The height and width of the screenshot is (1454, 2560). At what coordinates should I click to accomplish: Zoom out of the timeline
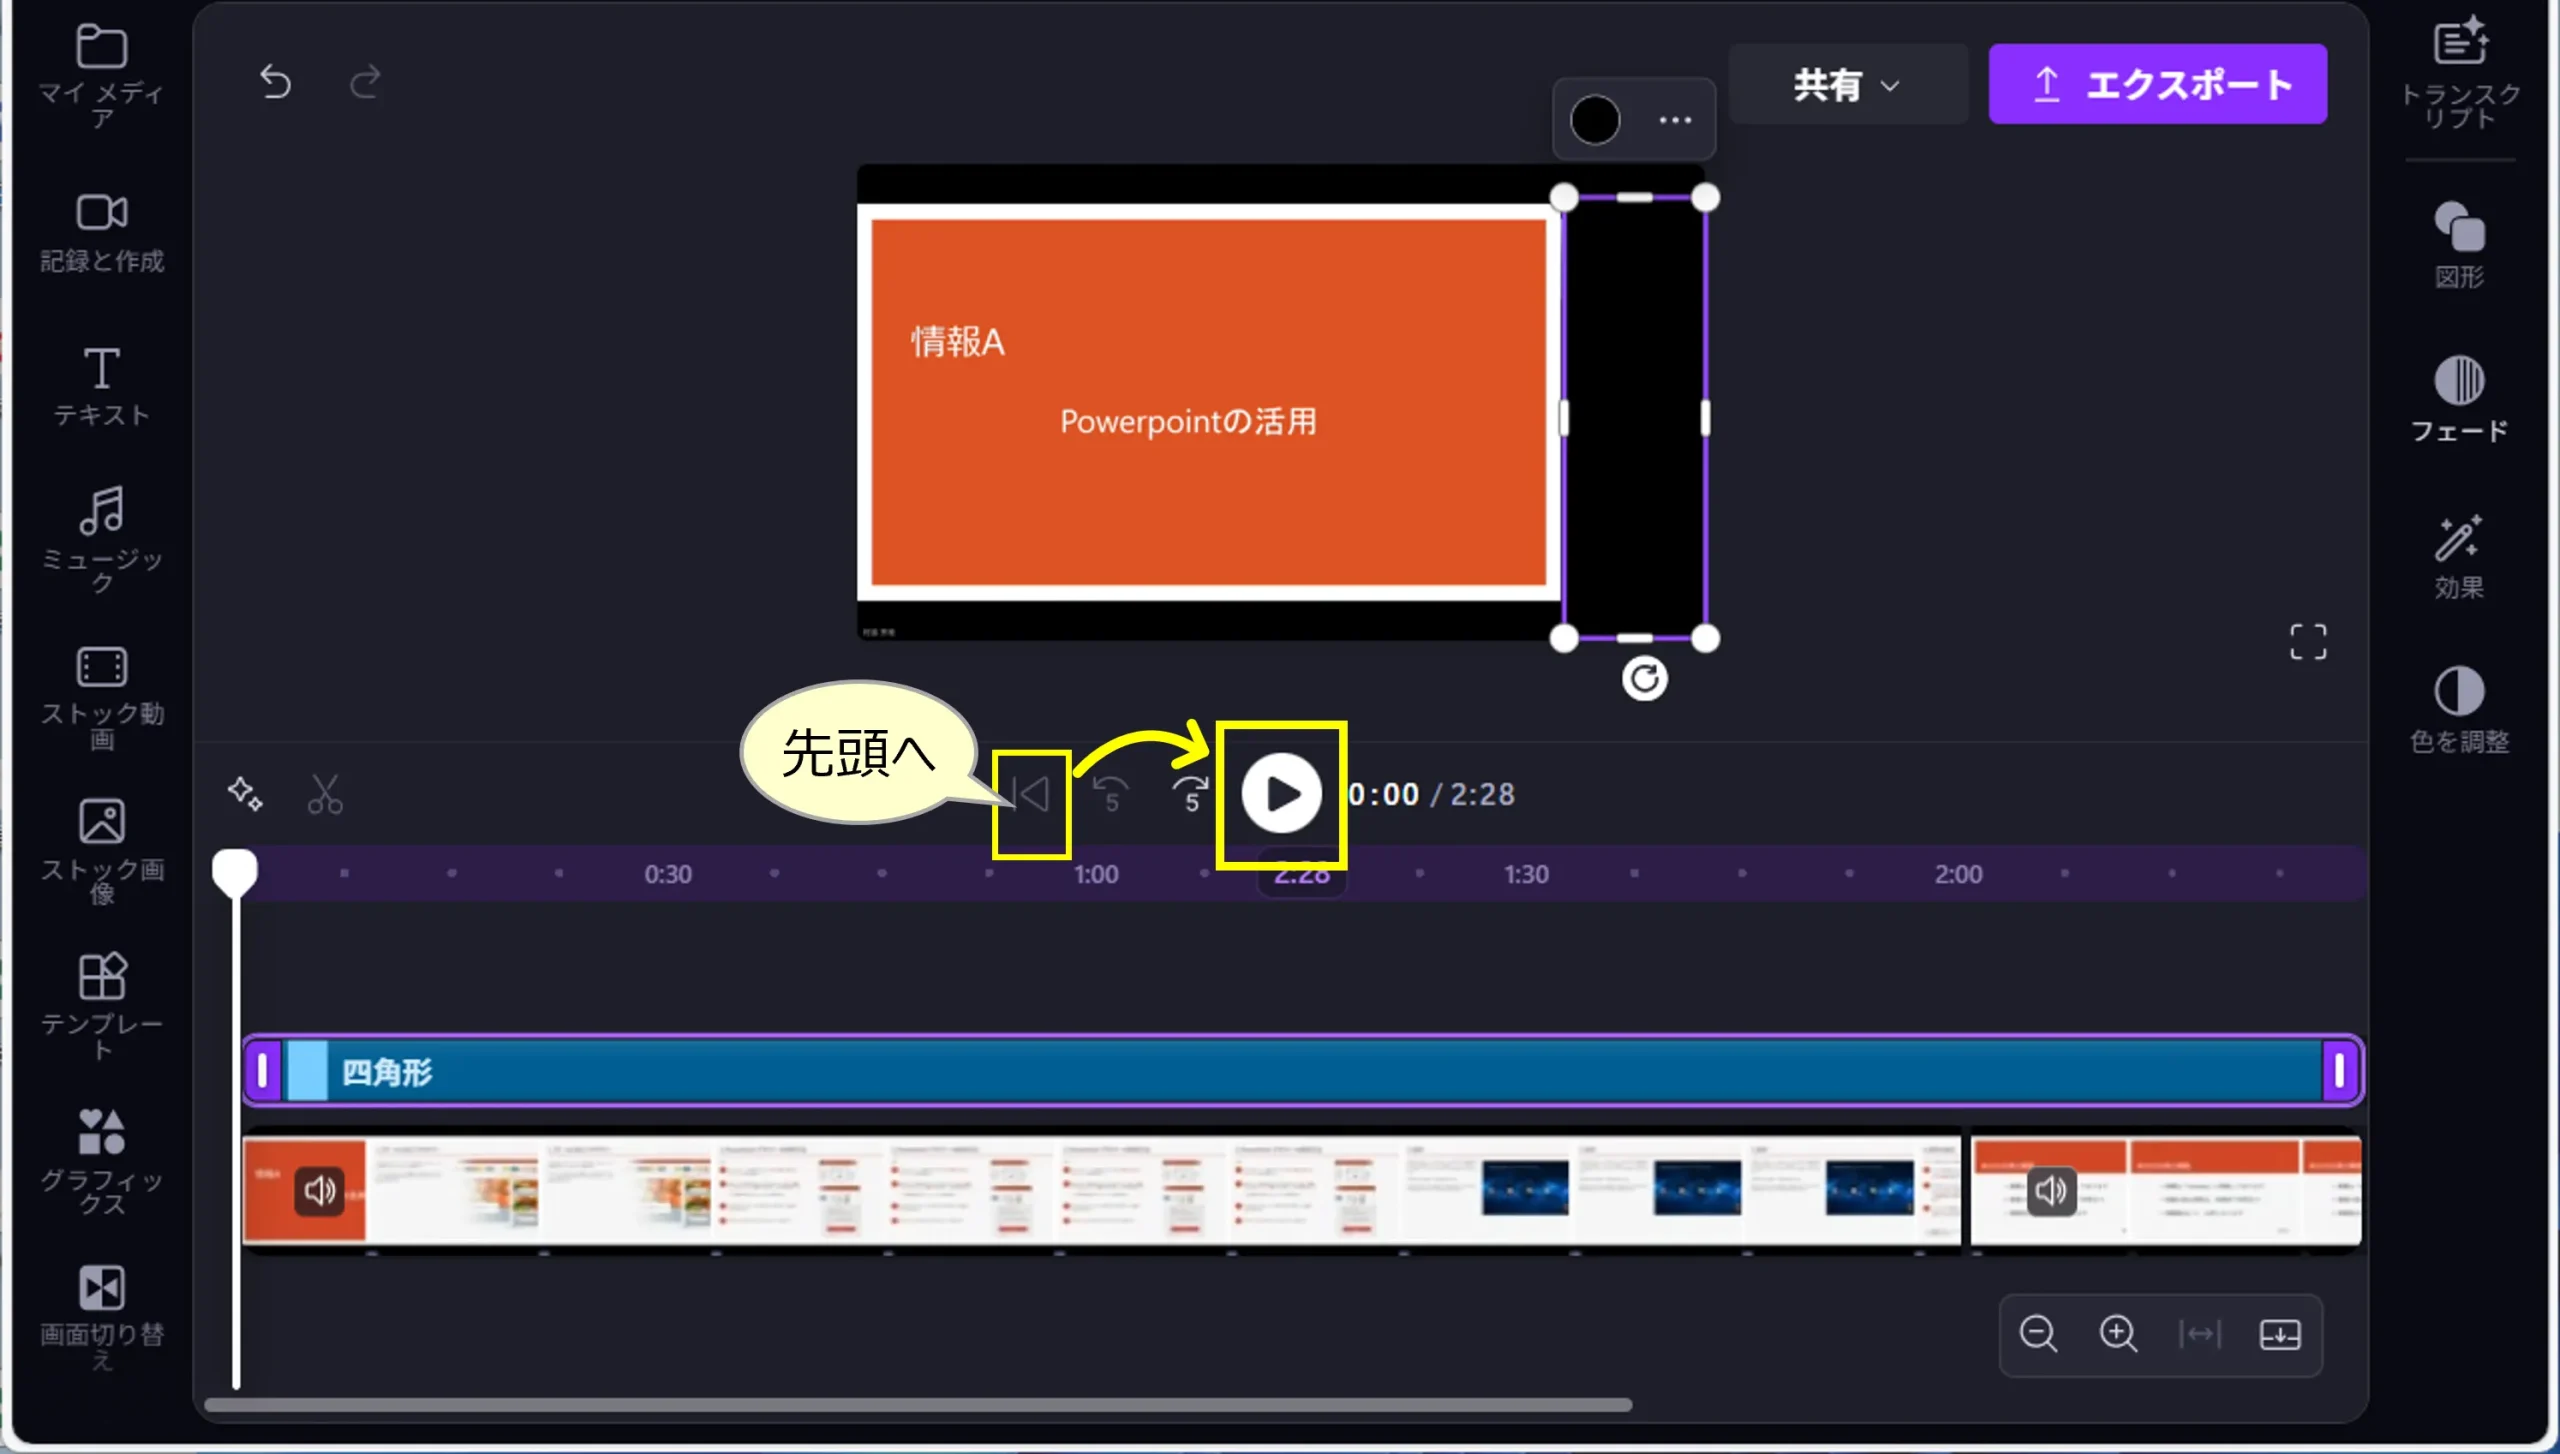[x=2038, y=1334]
